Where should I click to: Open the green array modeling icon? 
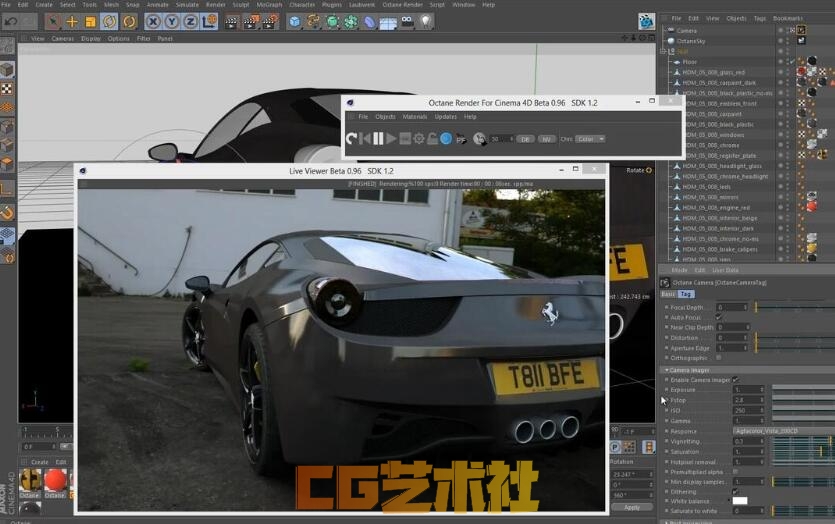351,22
